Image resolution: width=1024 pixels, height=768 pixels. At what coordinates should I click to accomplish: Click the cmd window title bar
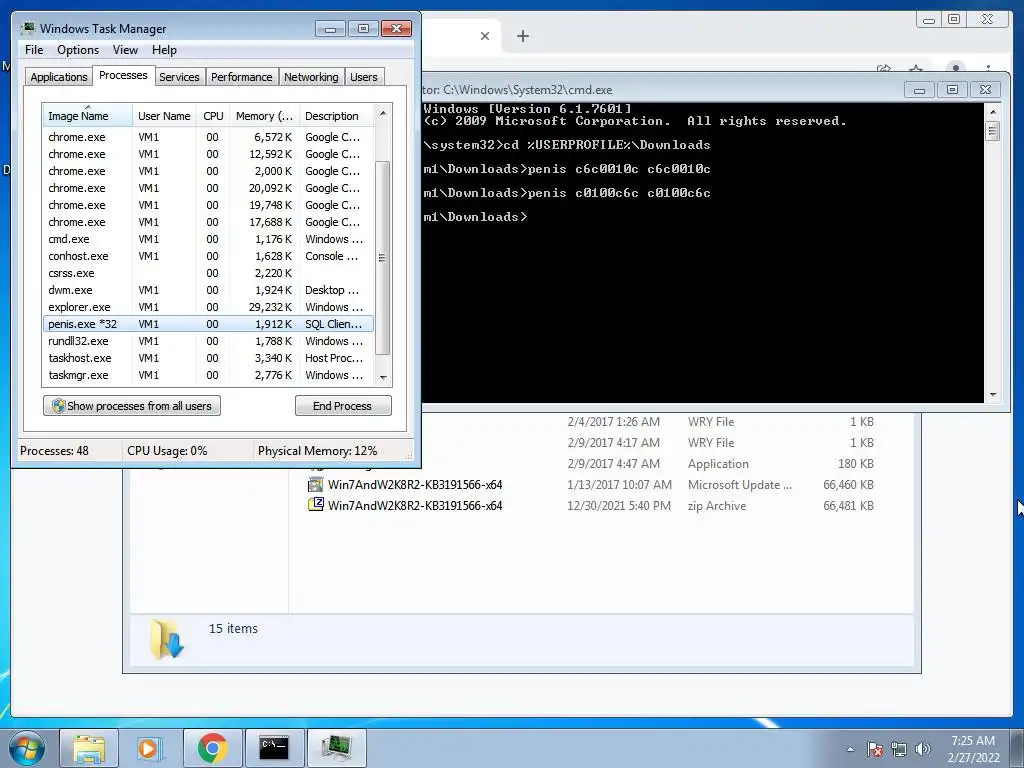[660, 89]
